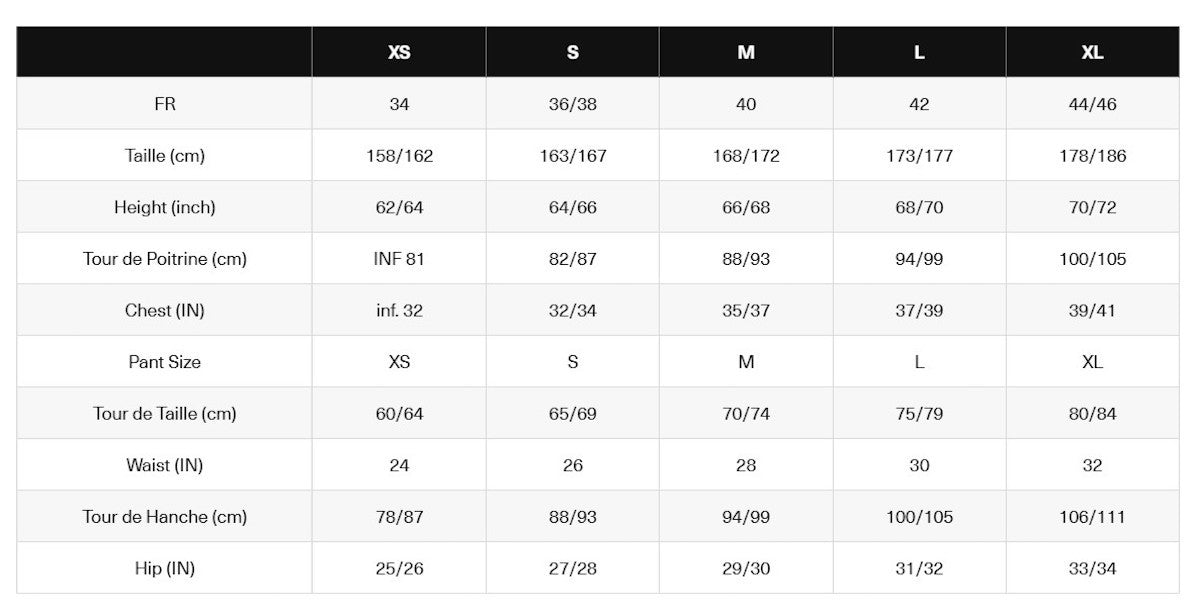
Task: Click the 'Chest (IN)' row label
Action: (x=165, y=310)
